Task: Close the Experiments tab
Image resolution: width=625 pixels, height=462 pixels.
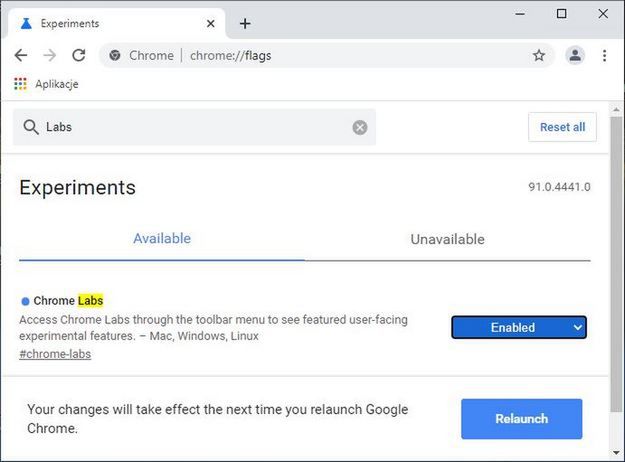Action: click(x=209, y=24)
